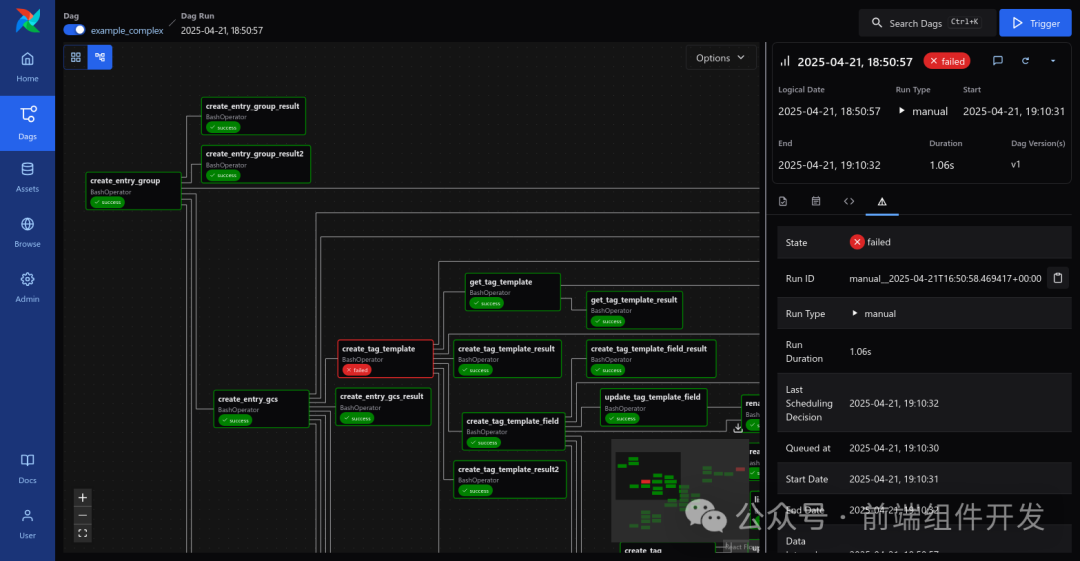Click the graph minimap overview
Image resolution: width=1080 pixels, height=561 pixels.
[681, 491]
